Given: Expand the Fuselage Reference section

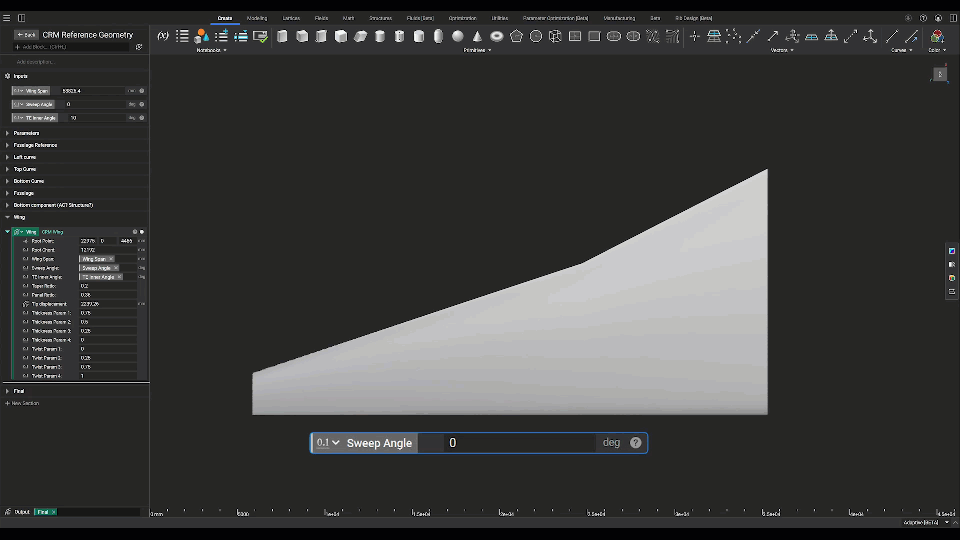Looking at the screenshot, I should tap(8, 145).
